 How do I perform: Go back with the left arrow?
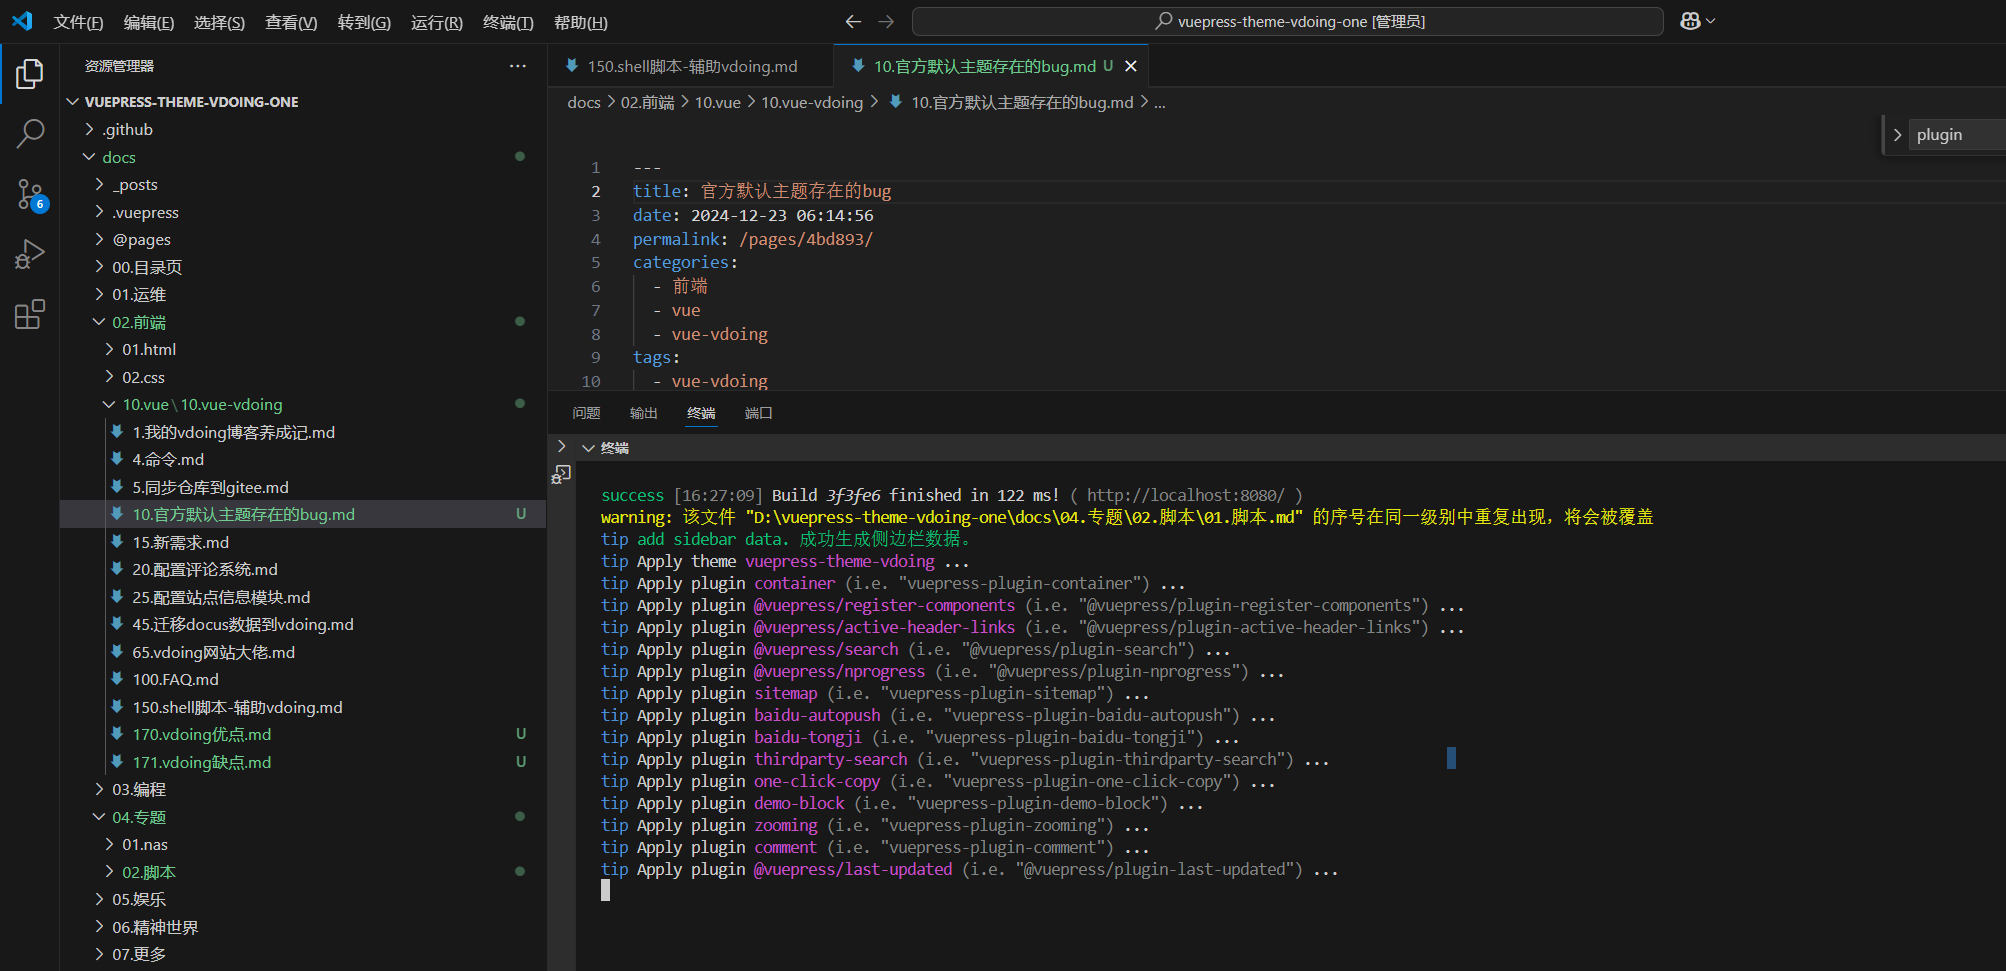(853, 21)
